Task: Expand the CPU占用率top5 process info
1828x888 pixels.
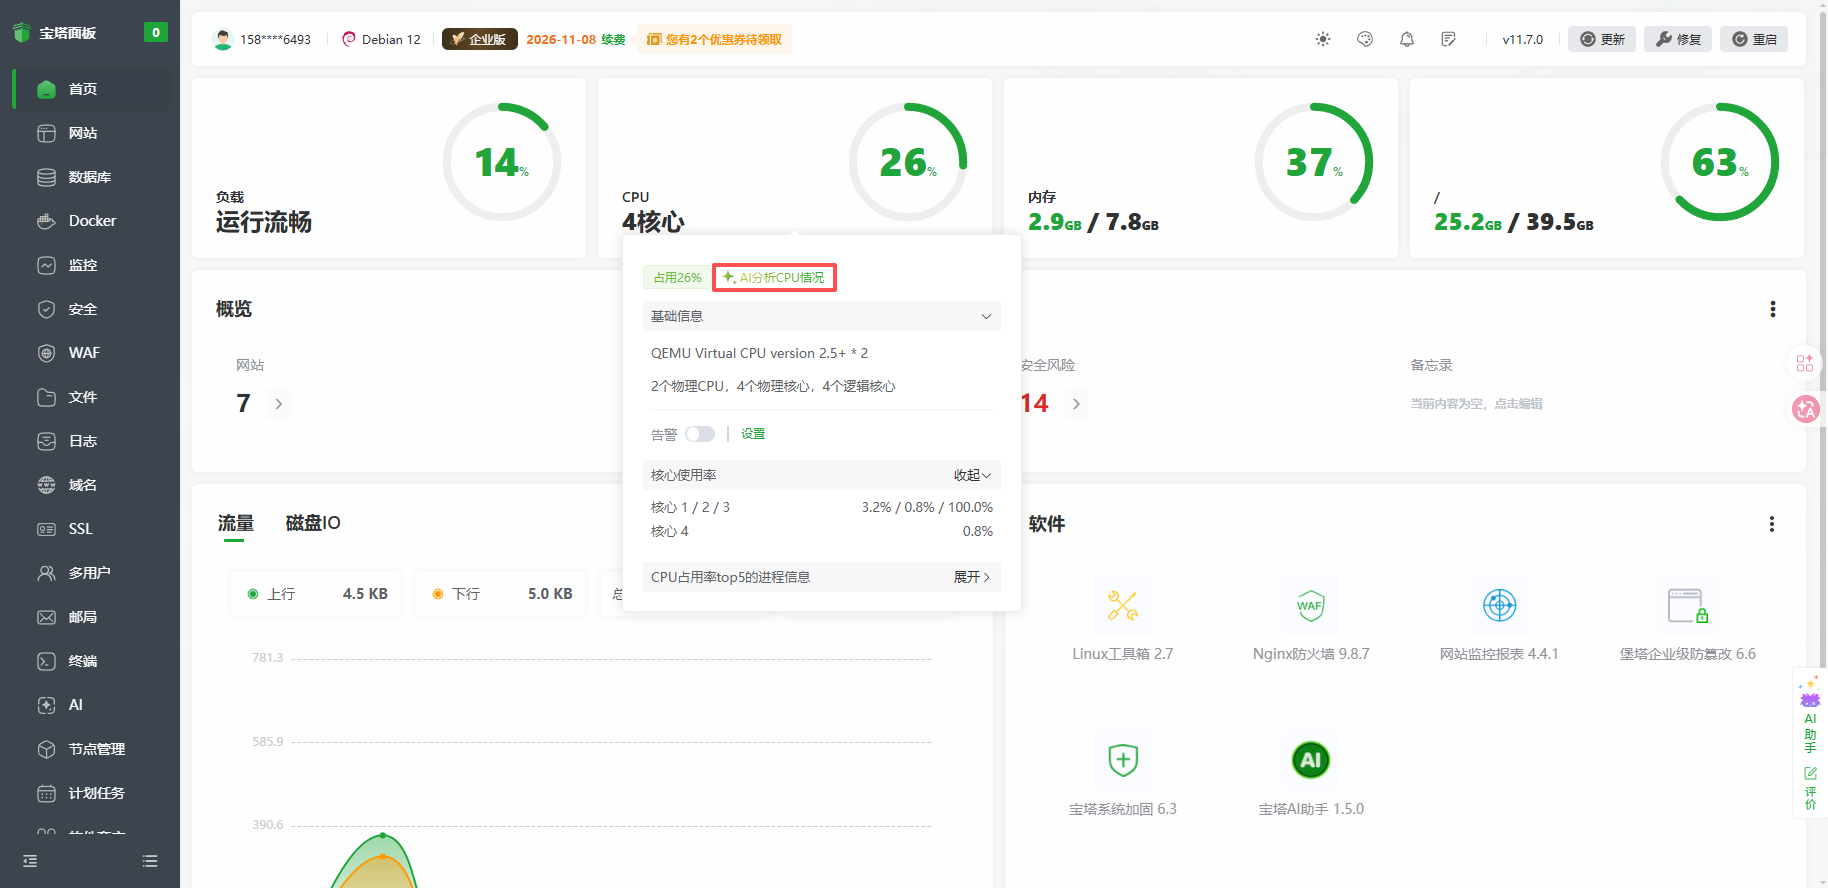Action: coord(971,577)
